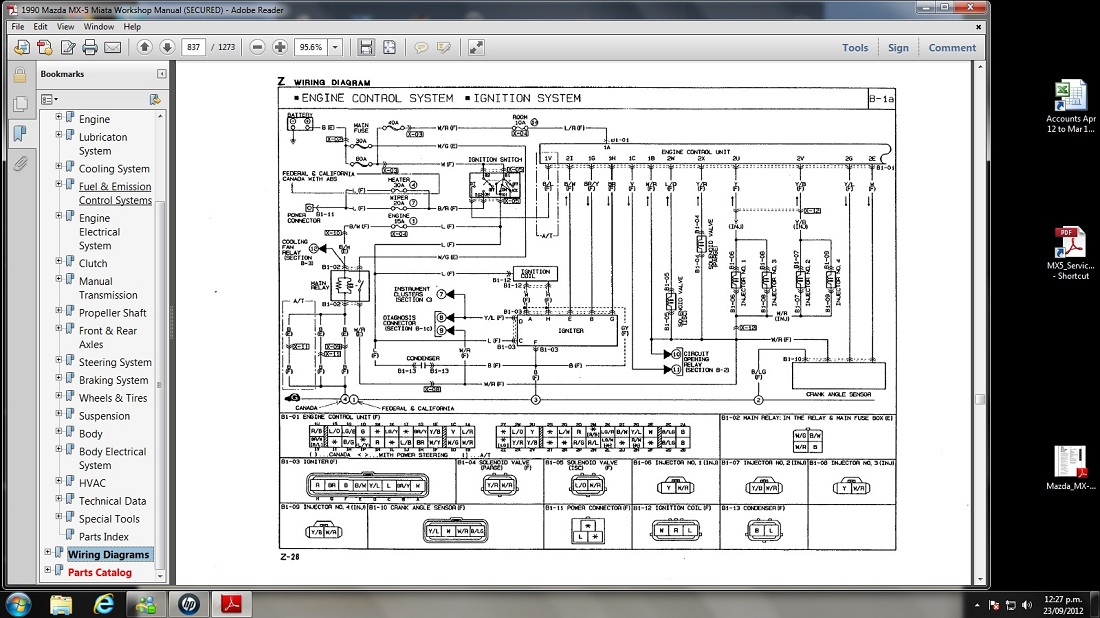The image size is (1100, 618).
Task: Close the document with X
Action: pos(979,27)
